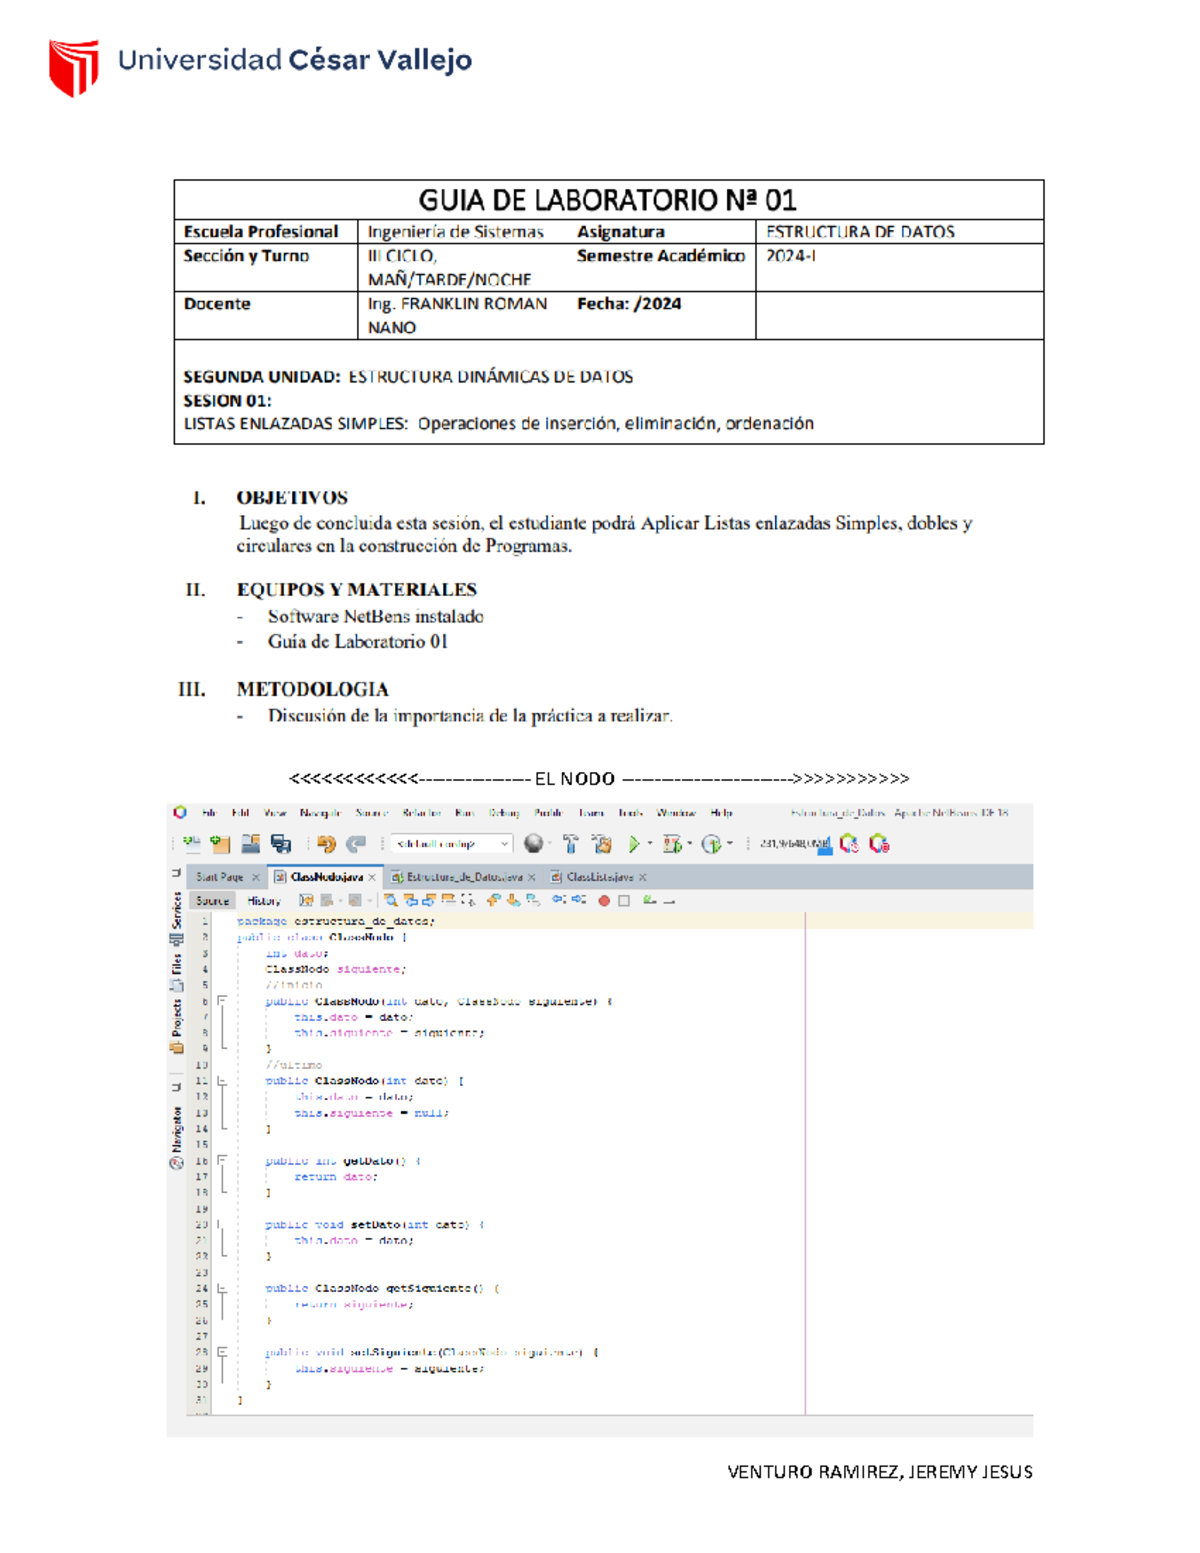
Task: Click the Save All icon
Action: point(281,844)
